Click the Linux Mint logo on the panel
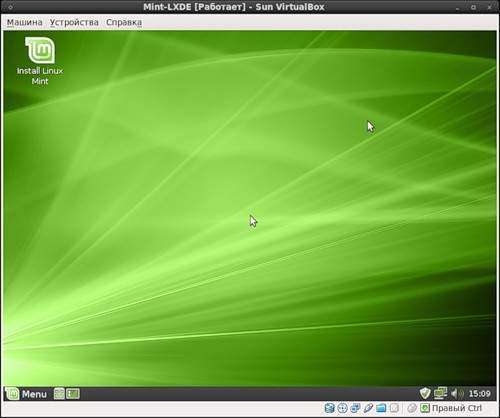 click(x=12, y=394)
